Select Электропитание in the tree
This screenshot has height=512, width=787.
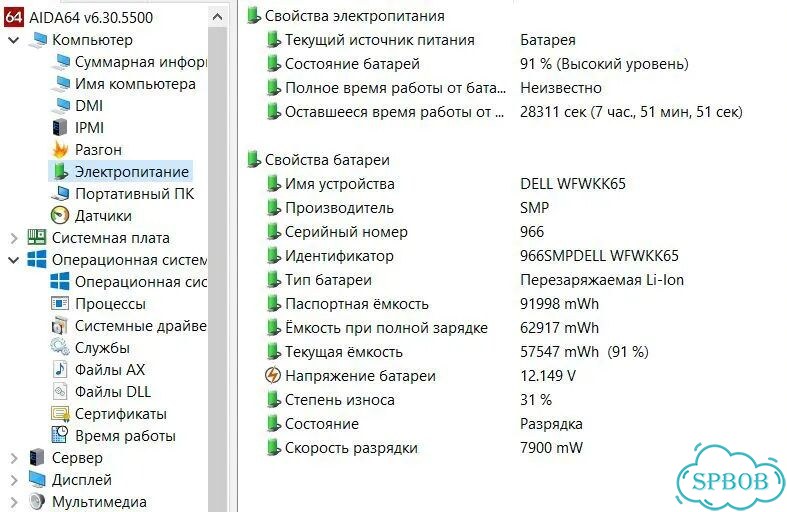(x=132, y=172)
